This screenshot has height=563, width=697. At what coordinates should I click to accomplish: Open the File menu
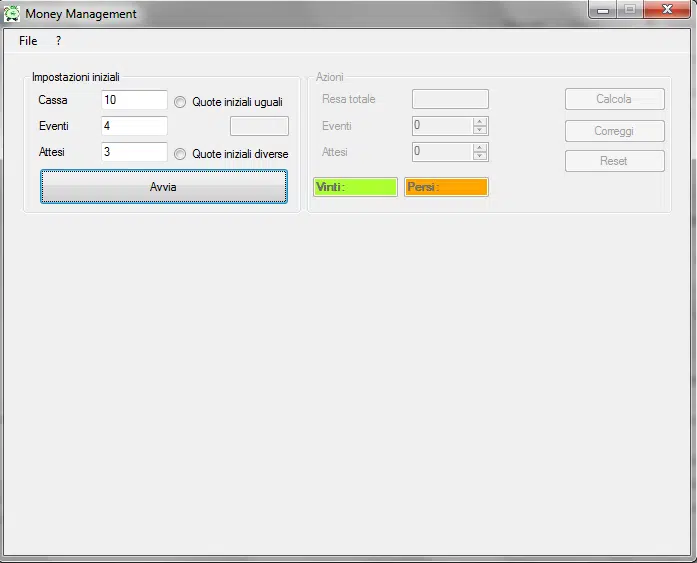point(28,41)
